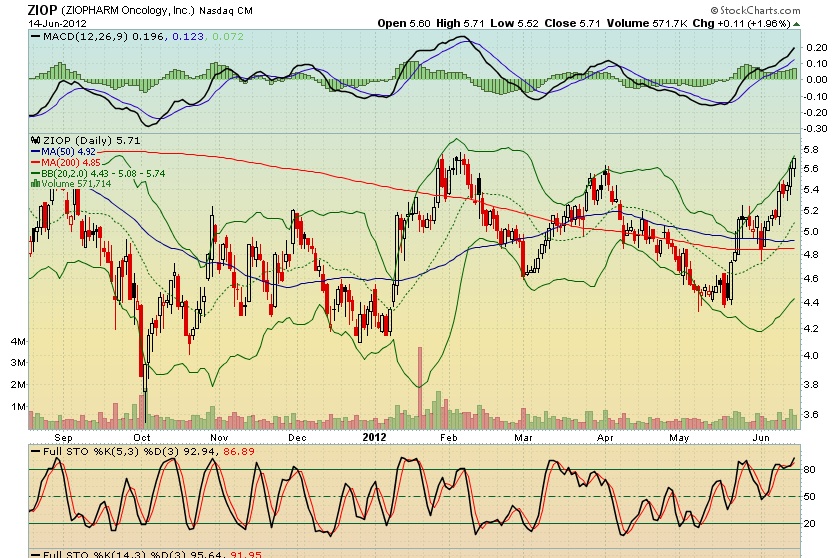Click the -0.30 MACD scale label

[x=815, y=129]
